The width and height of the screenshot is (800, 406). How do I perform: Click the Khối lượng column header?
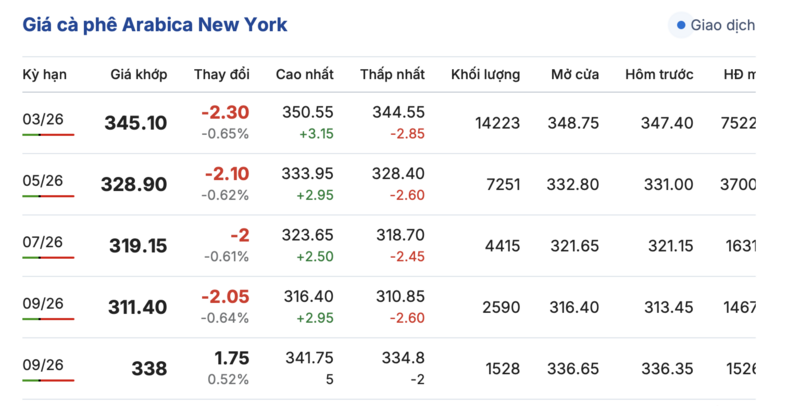pos(485,75)
